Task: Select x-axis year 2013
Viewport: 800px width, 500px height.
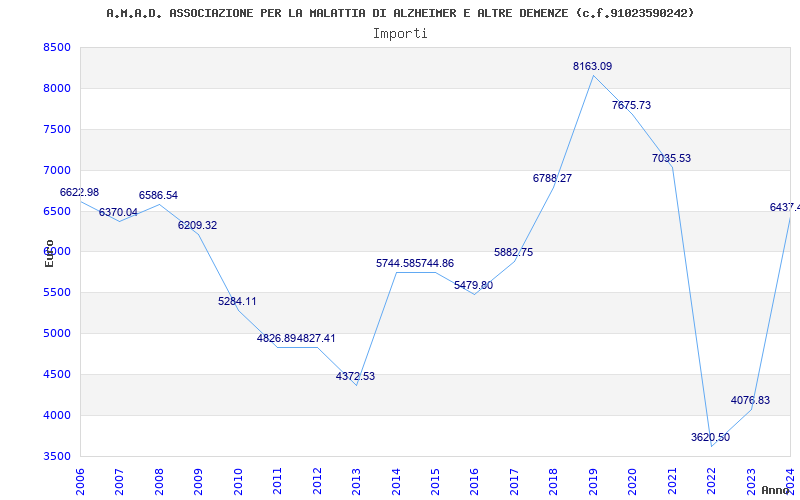Action: (356, 482)
